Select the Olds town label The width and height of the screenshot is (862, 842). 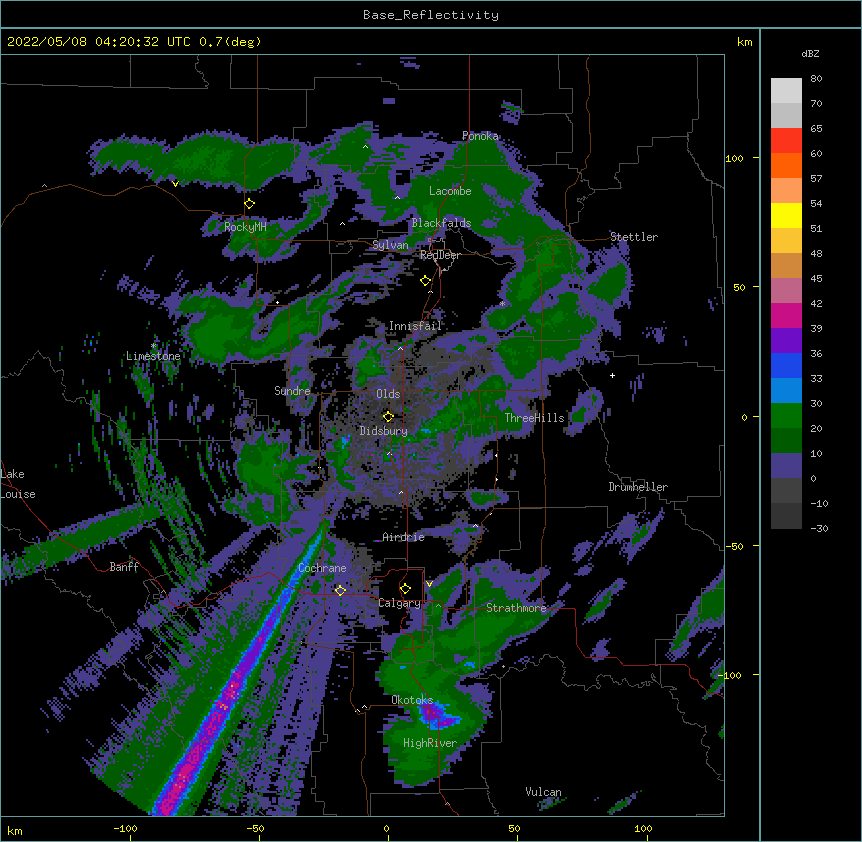pyautogui.click(x=388, y=394)
